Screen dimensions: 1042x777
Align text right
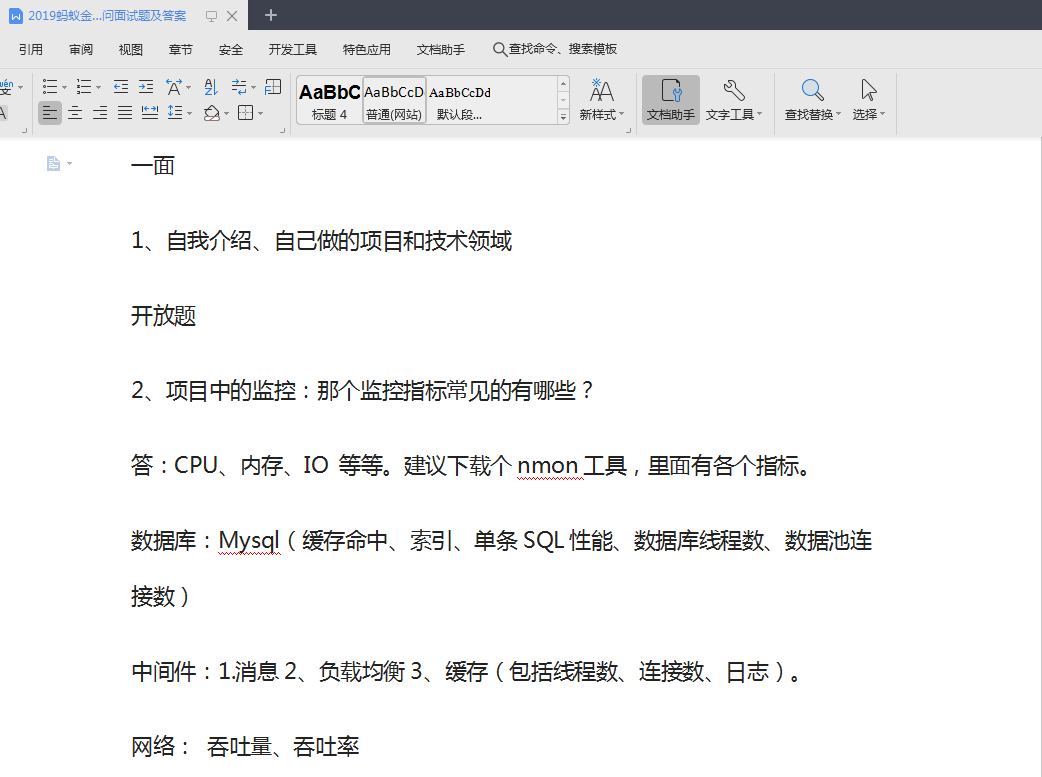point(100,113)
